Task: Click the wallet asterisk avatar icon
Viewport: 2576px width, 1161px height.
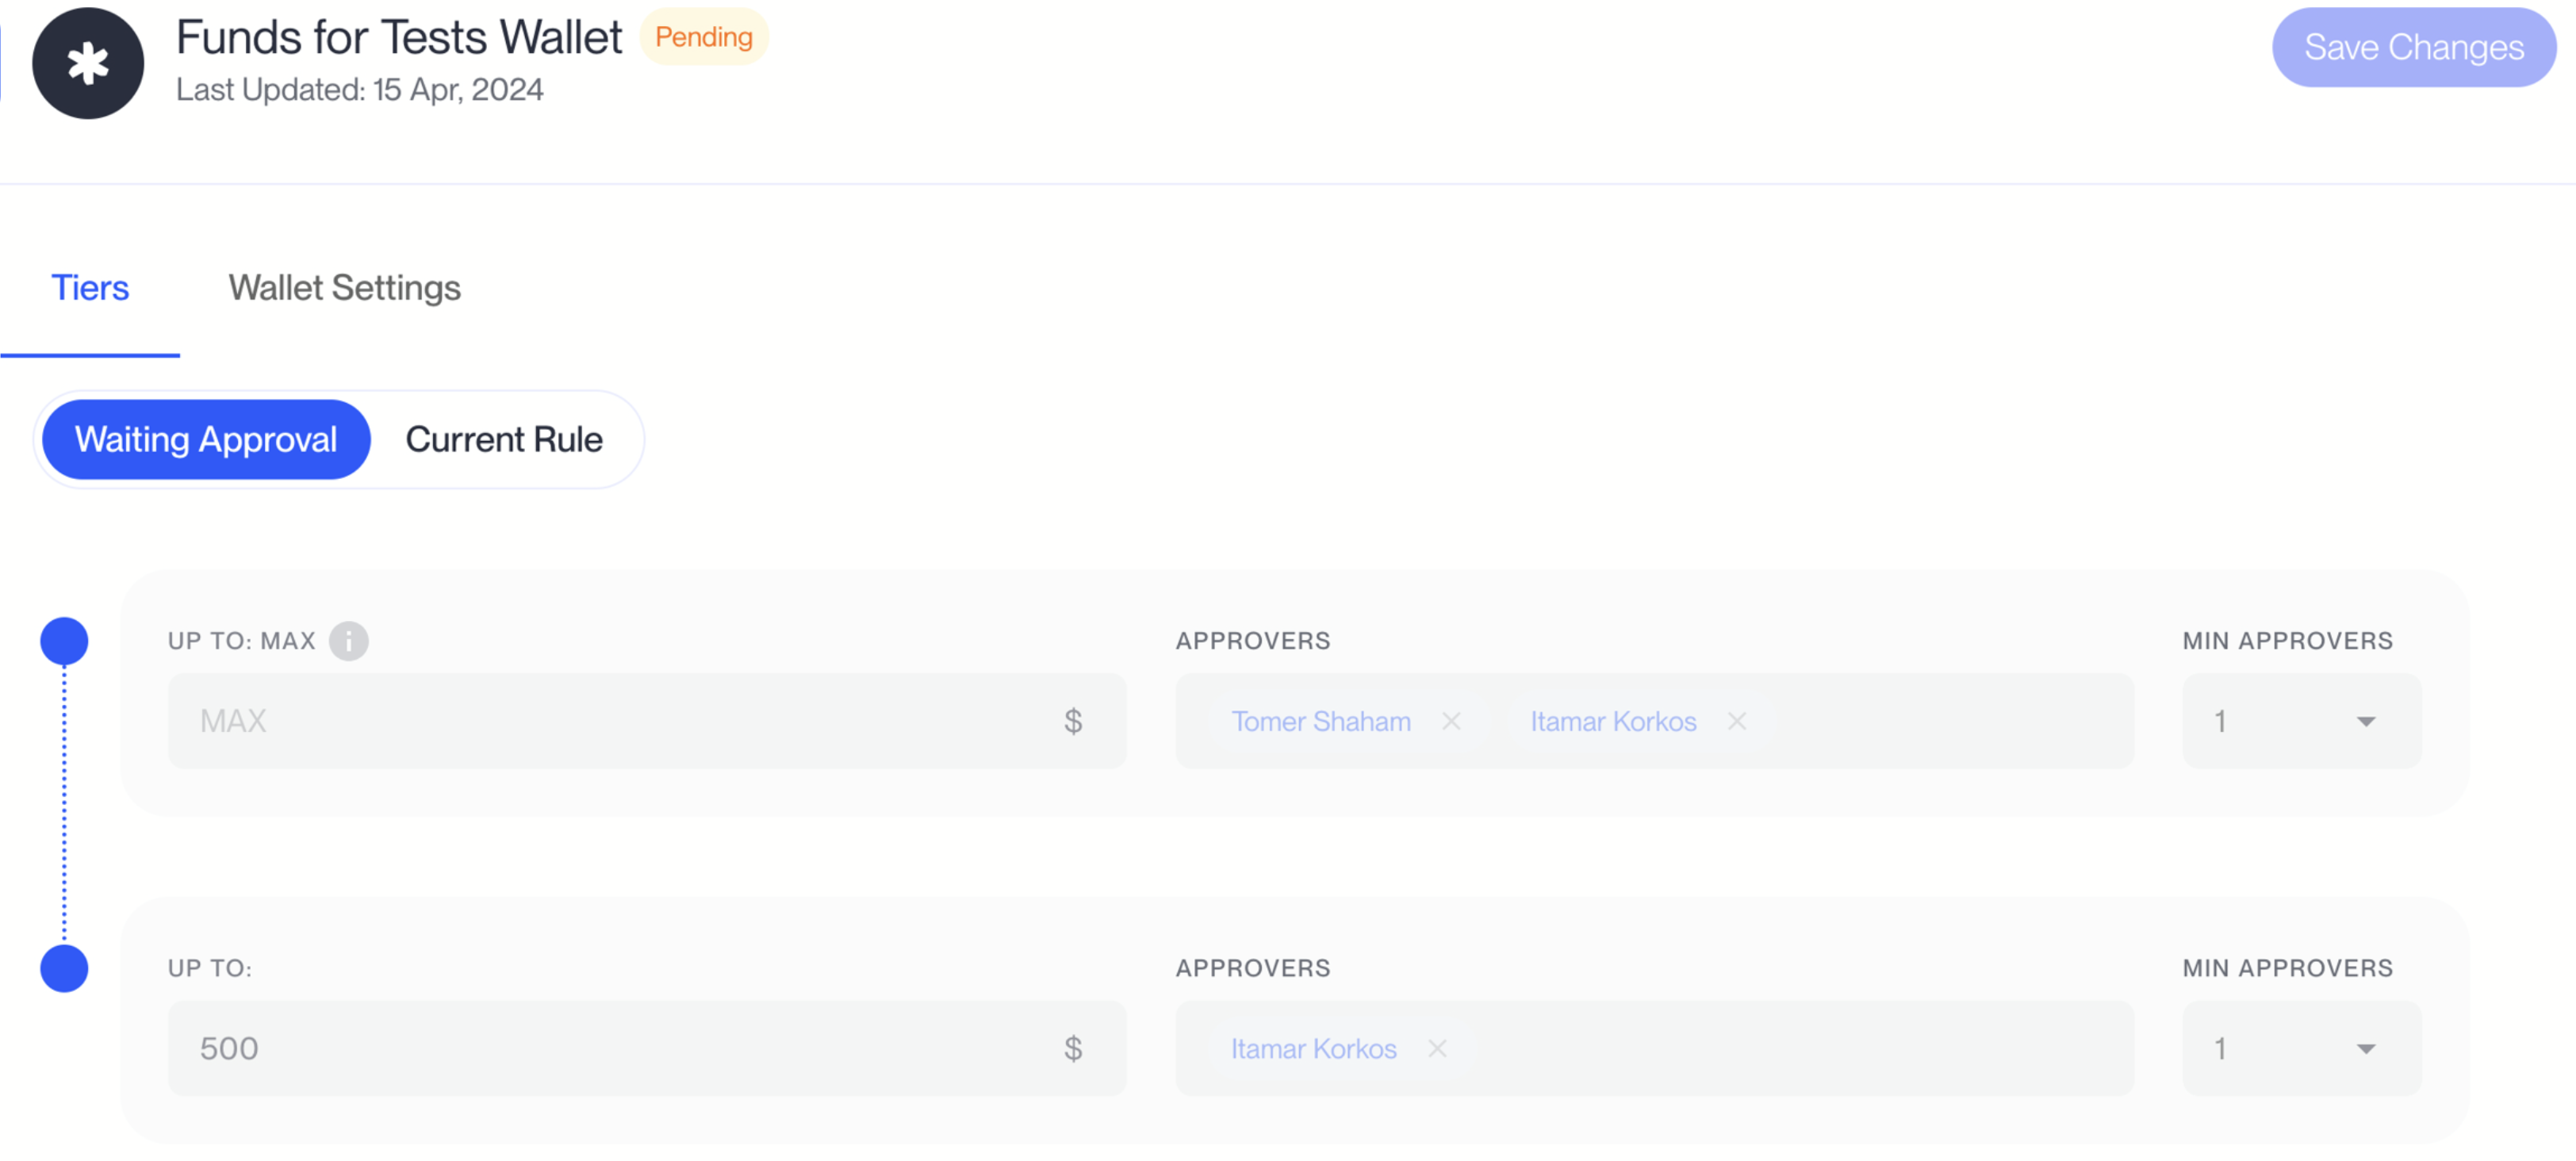Action: tap(88, 63)
